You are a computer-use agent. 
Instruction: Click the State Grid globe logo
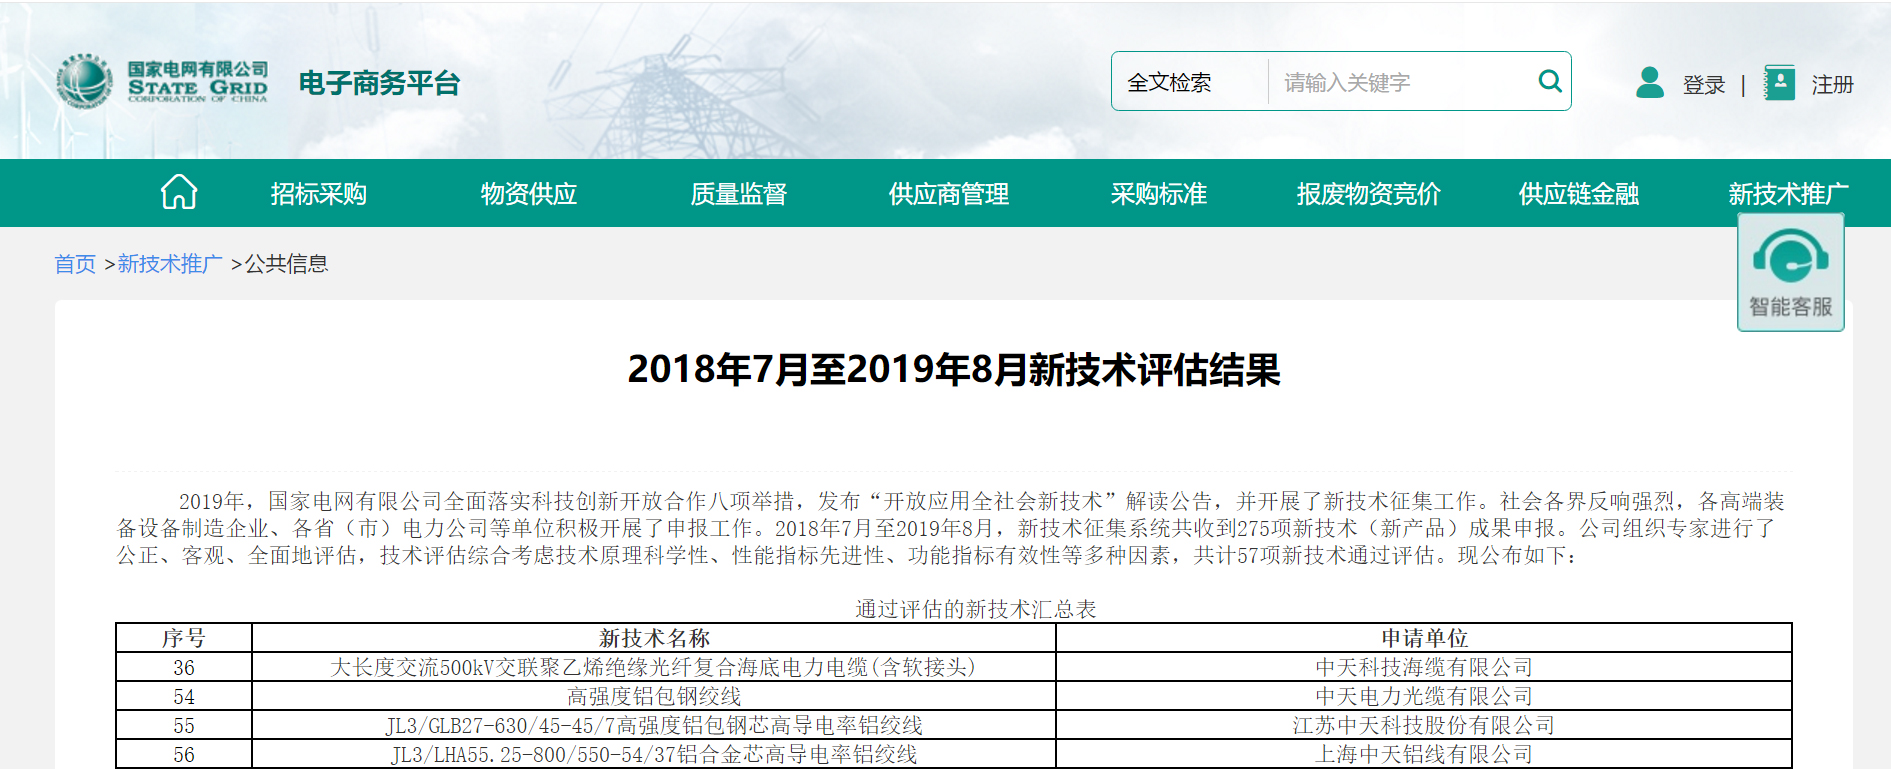(84, 82)
